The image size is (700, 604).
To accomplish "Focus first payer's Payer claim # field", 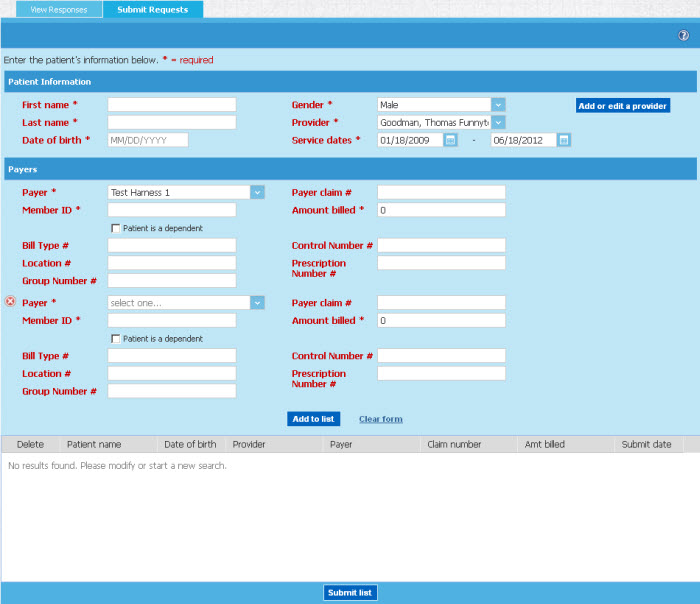I will pyautogui.click(x=441, y=192).
